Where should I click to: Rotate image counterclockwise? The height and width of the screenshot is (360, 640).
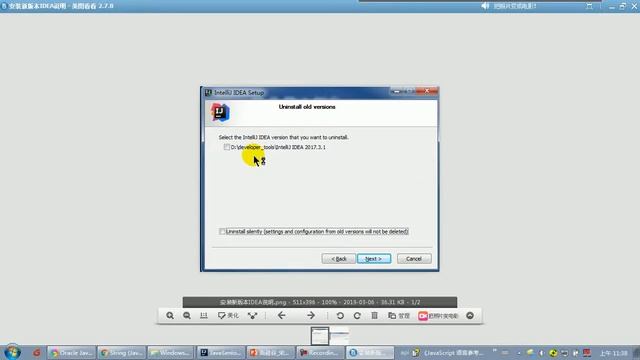point(340,316)
